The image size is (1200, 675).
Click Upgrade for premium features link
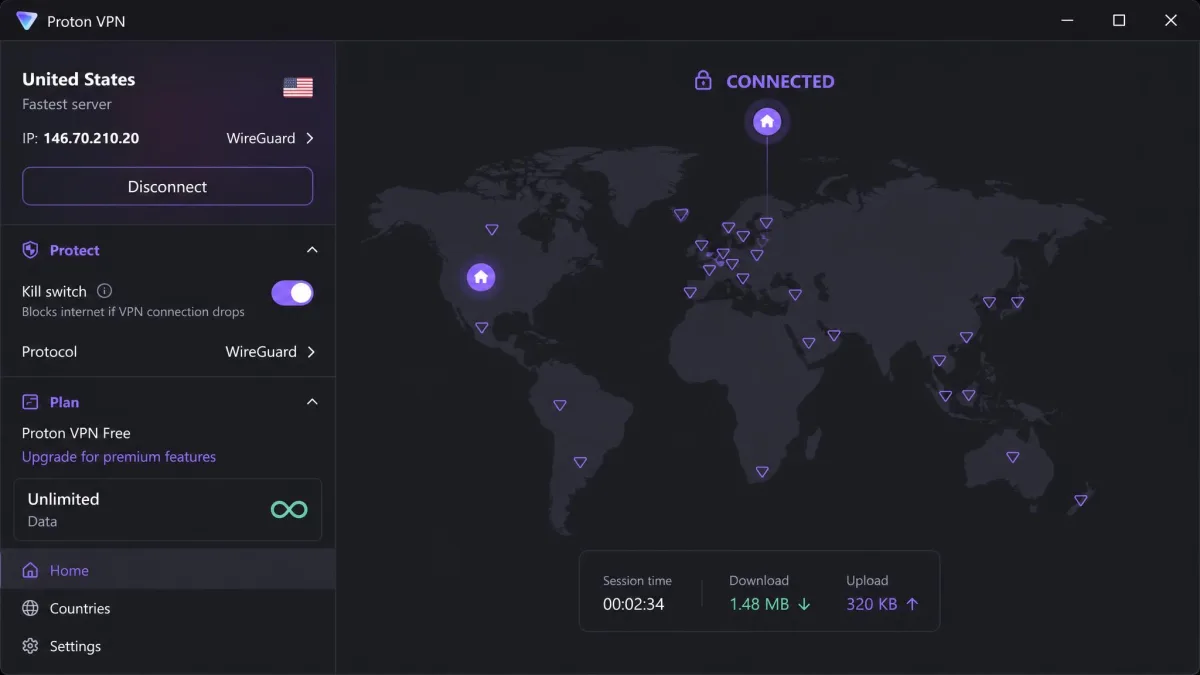[119, 457]
